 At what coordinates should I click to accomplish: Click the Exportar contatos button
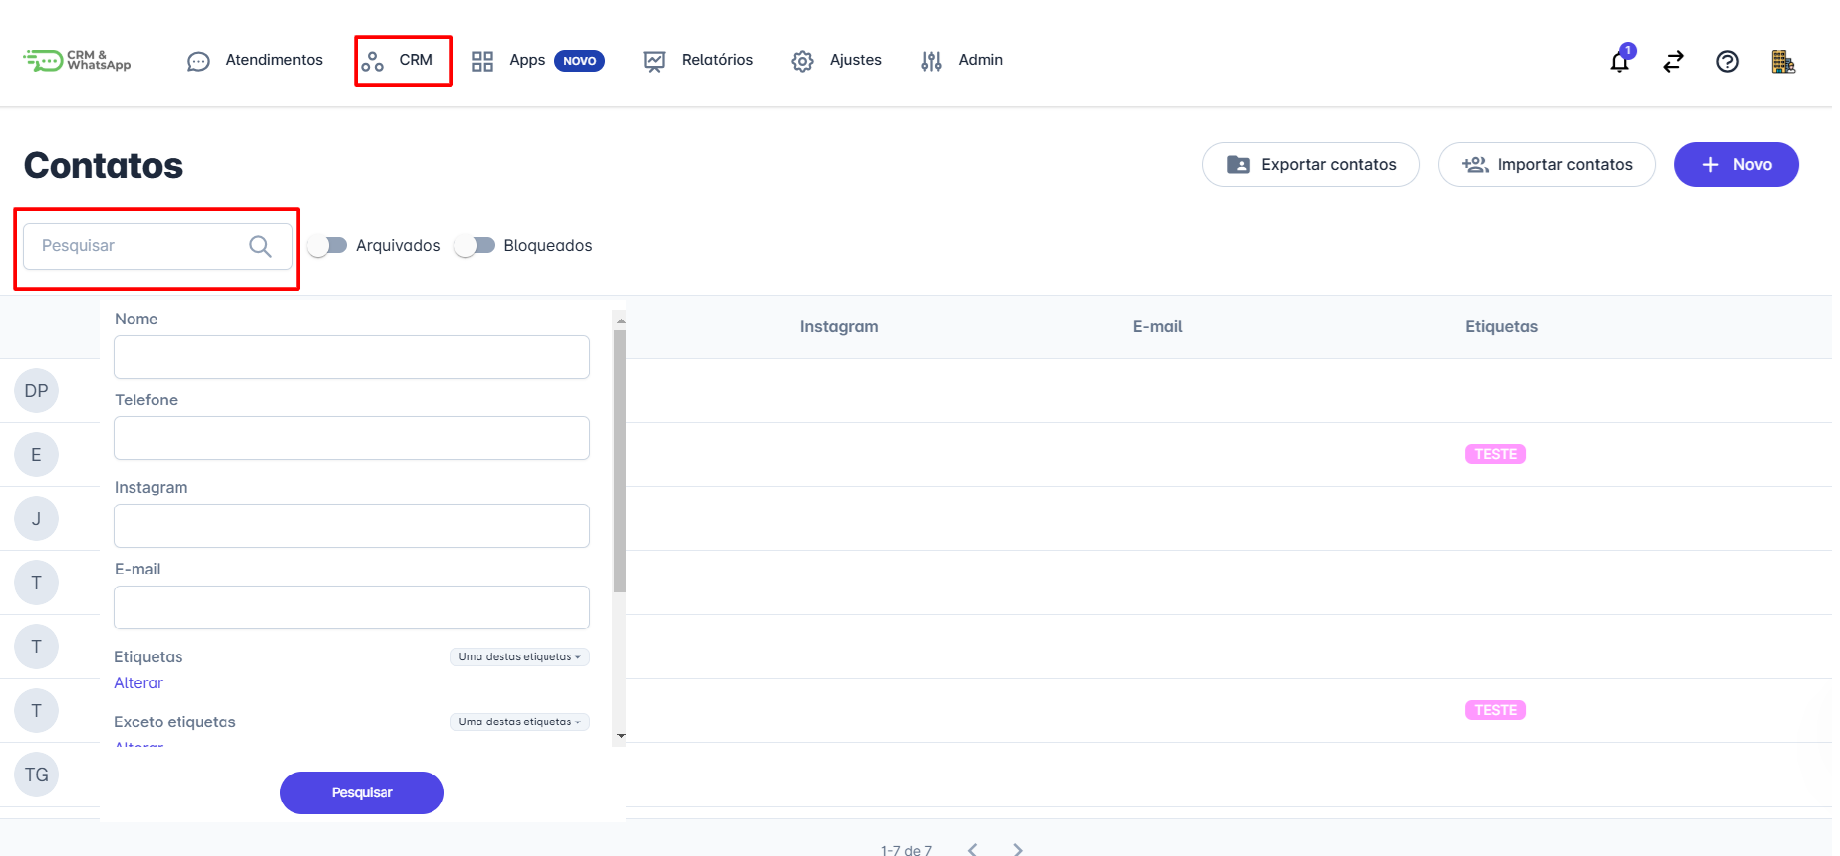pyautogui.click(x=1310, y=165)
